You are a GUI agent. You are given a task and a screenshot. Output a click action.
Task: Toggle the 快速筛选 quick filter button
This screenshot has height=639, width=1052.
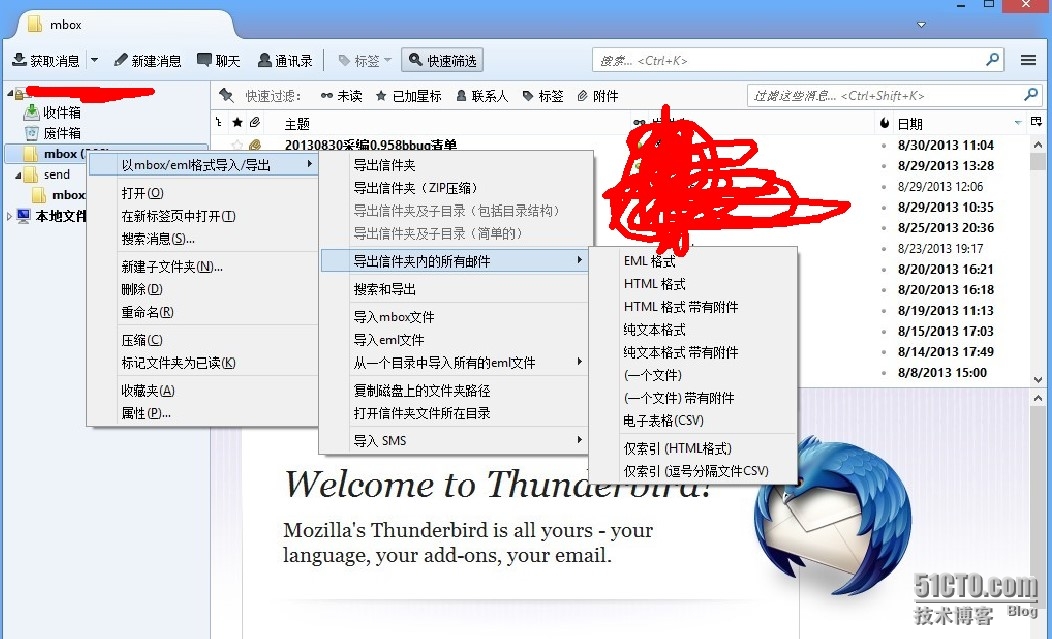[442, 61]
